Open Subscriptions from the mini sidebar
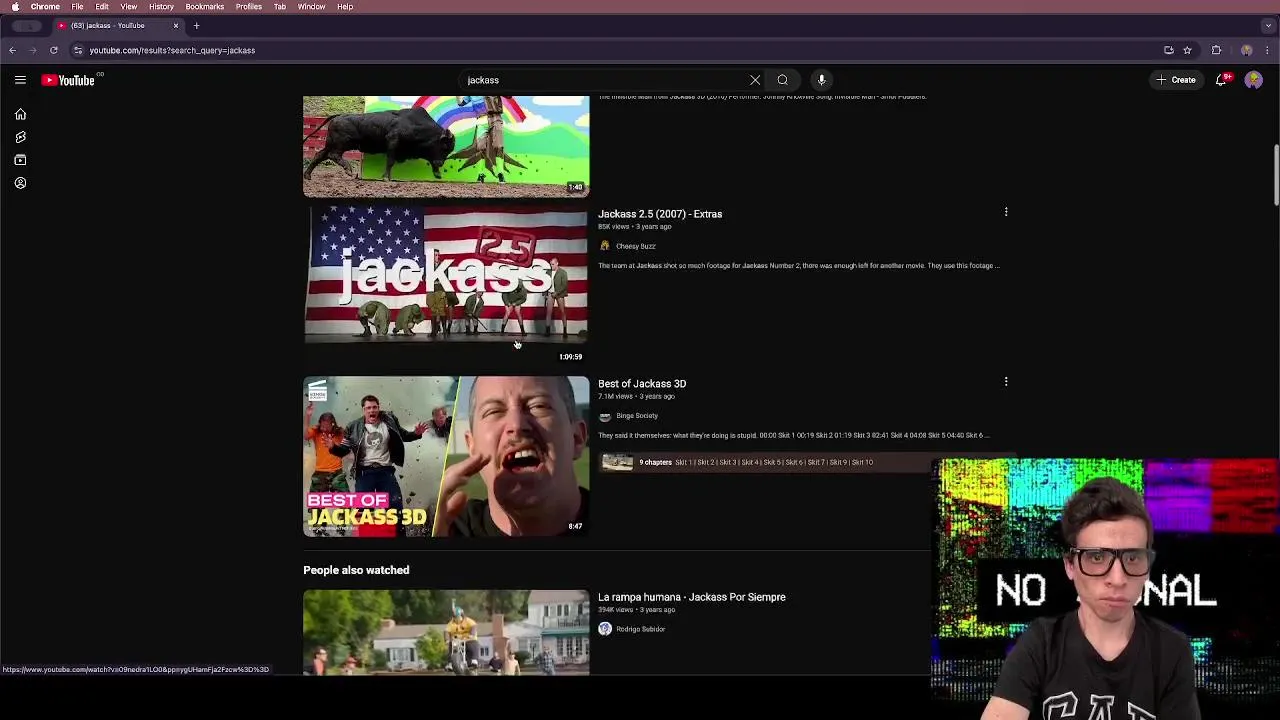 (20, 160)
